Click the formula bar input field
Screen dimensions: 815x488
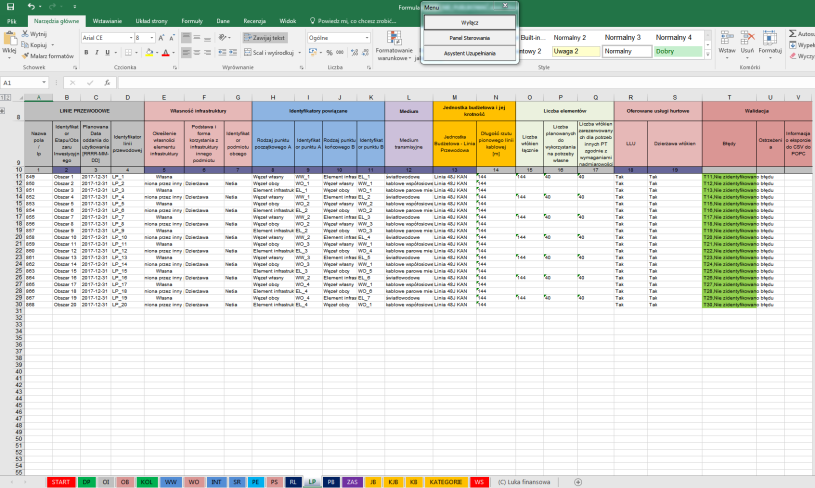466,83
